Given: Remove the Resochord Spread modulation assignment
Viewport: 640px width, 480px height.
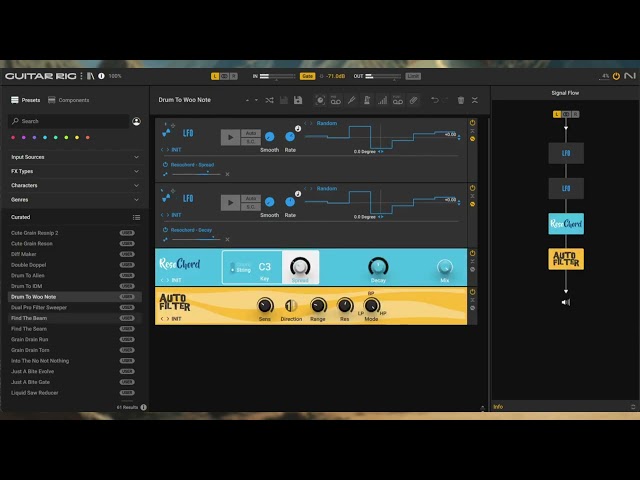Looking at the screenshot, I should click(227, 174).
